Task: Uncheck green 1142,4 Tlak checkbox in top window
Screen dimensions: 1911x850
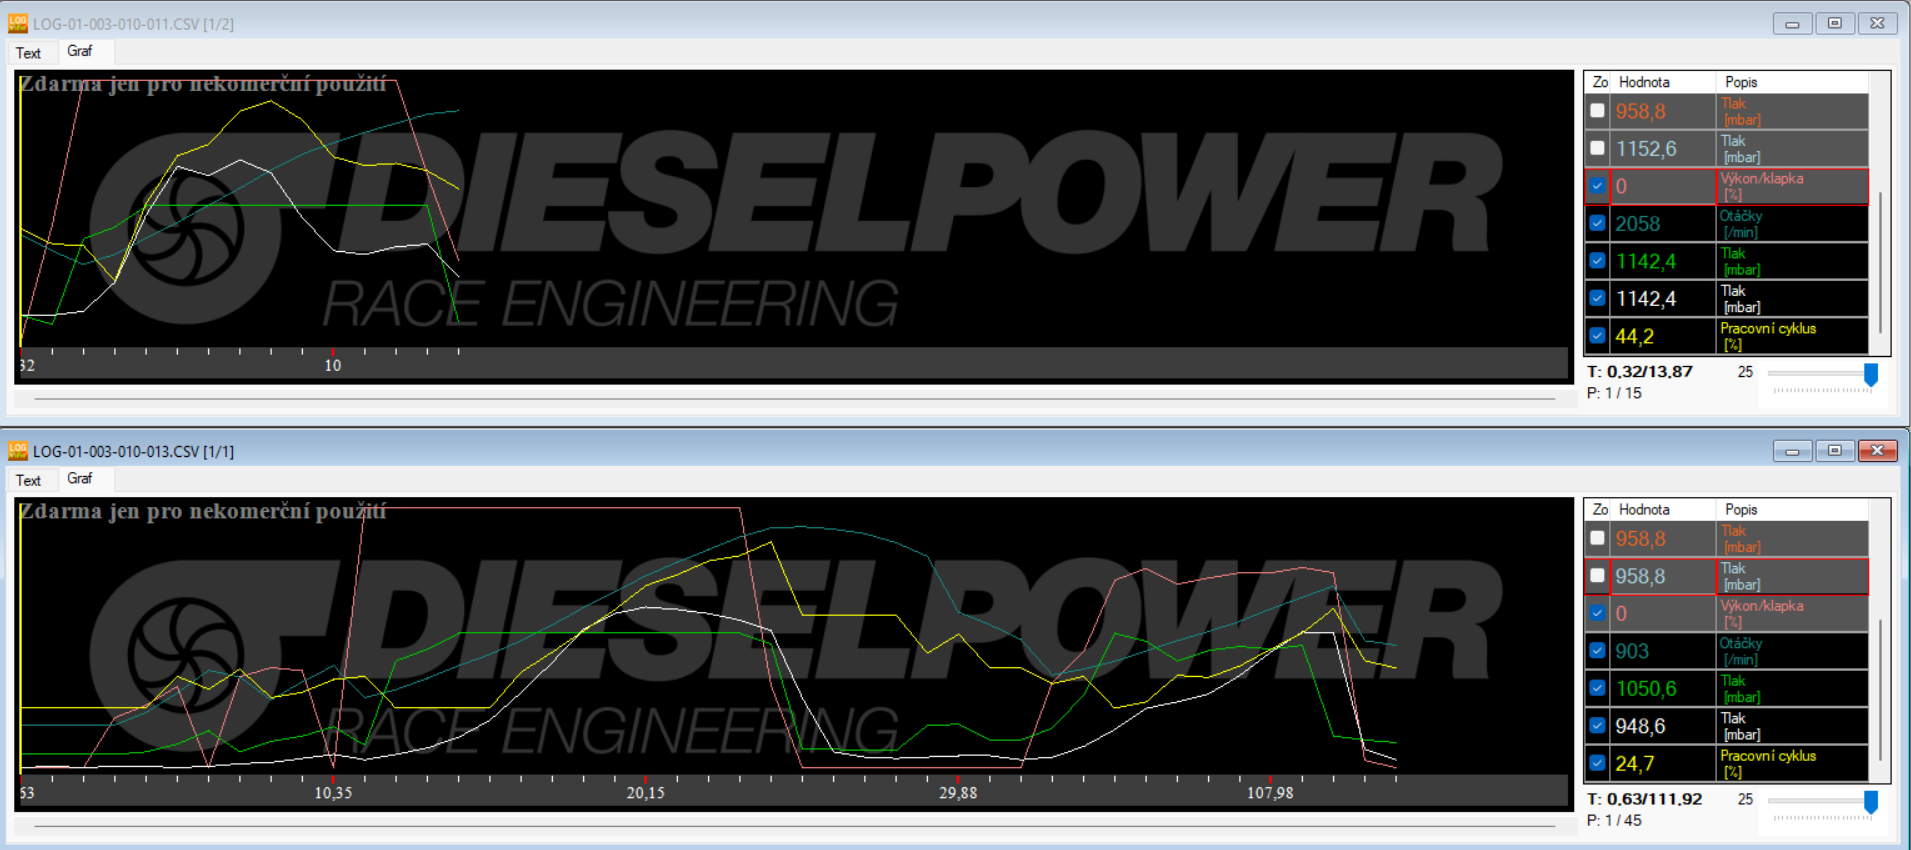Action: pyautogui.click(x=1597, y=261)
